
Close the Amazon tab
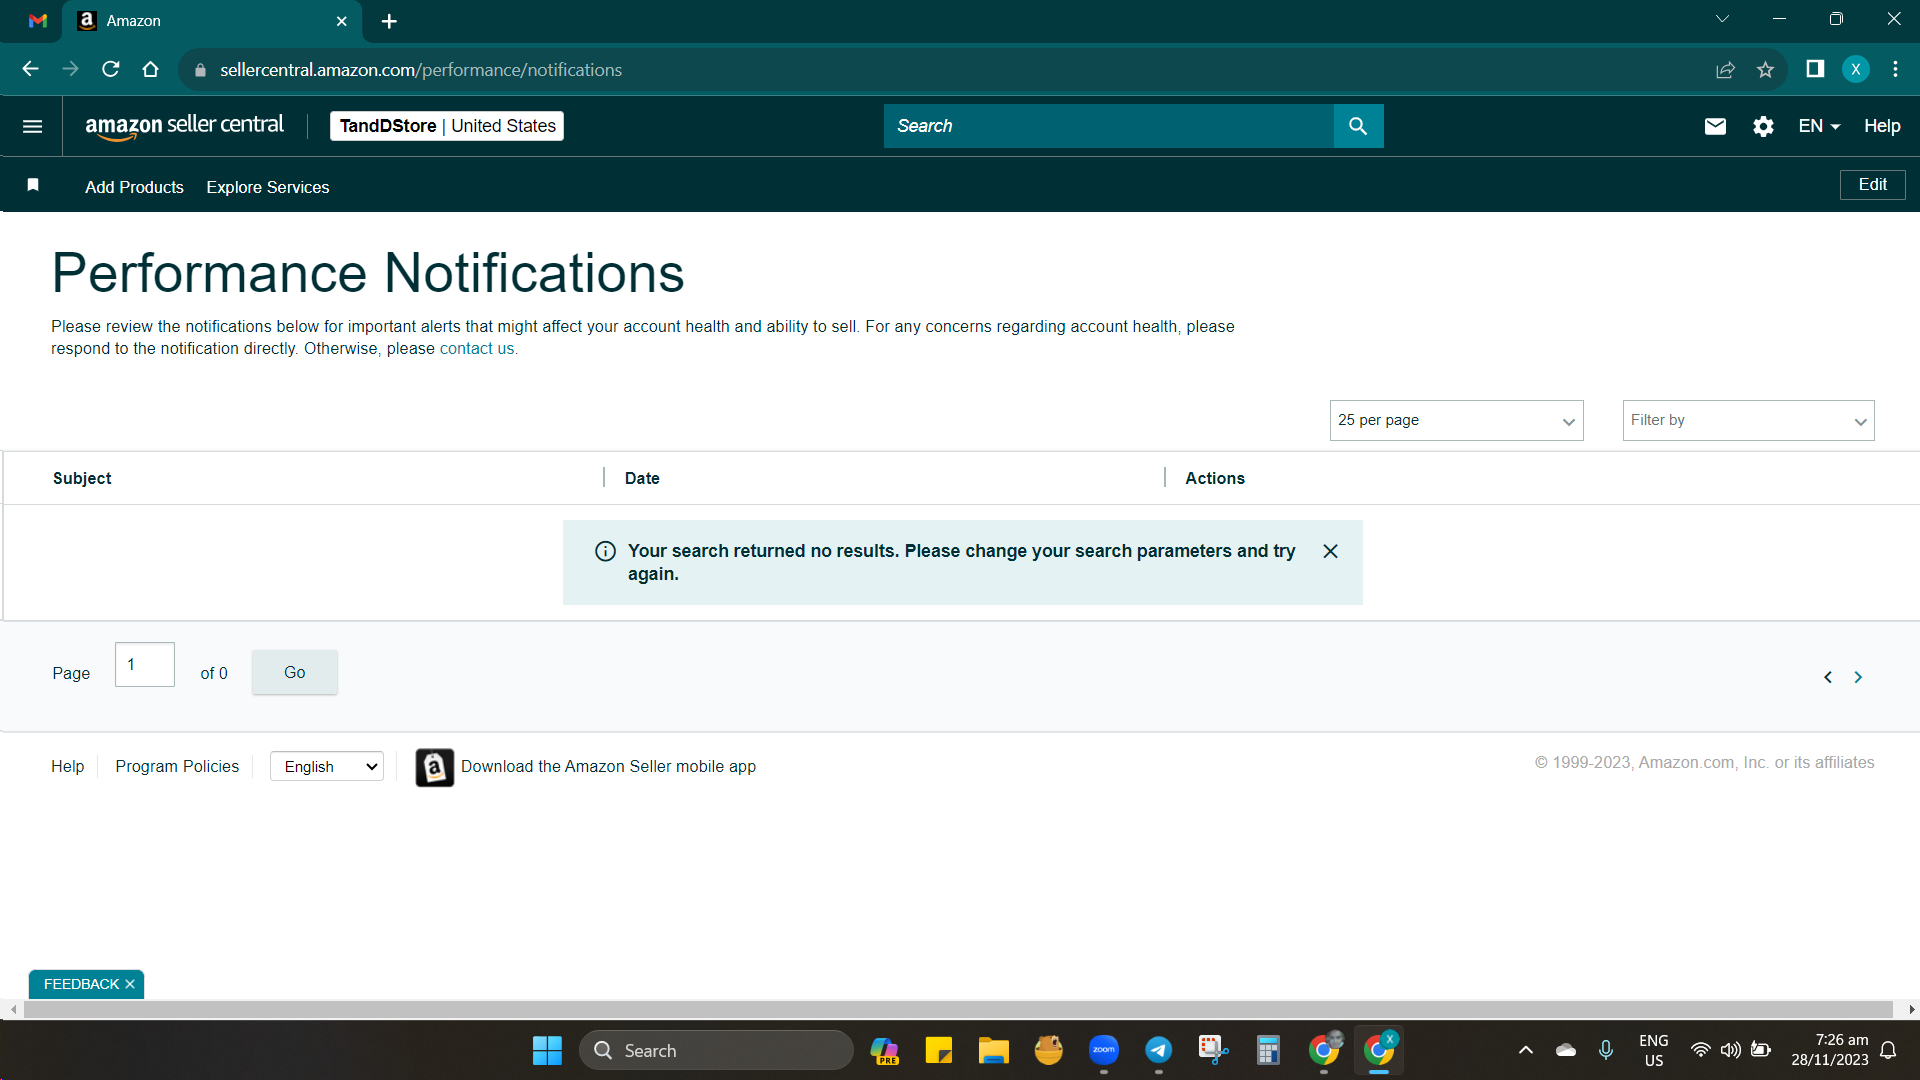pos(342,21)
